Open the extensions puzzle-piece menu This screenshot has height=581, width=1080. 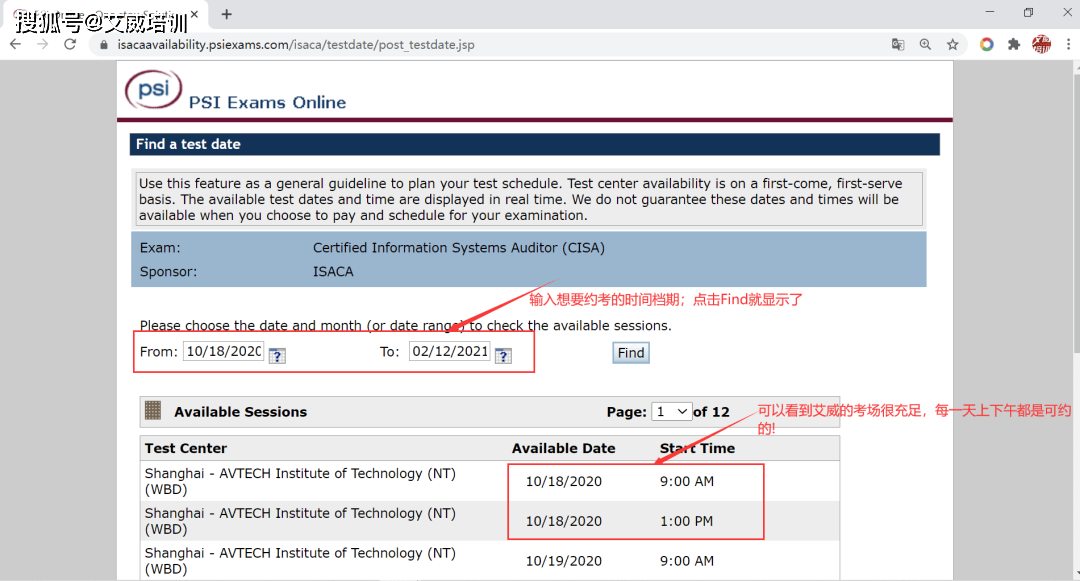1014,45
